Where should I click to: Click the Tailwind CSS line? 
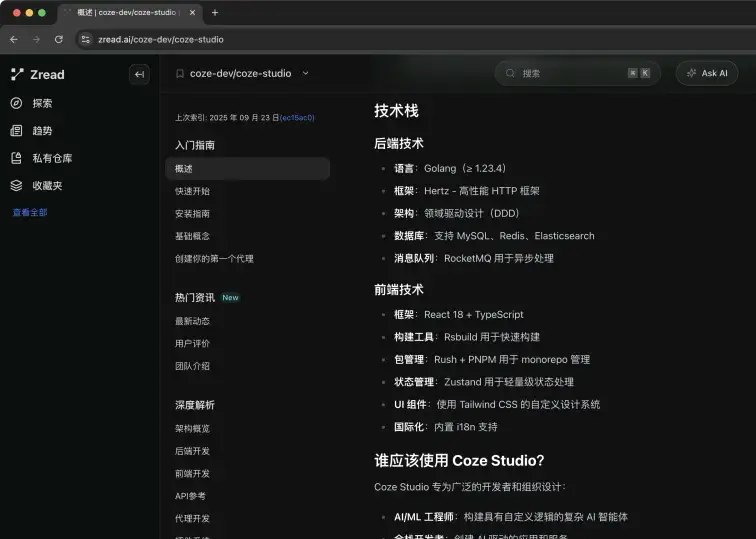tap(497, 404)
